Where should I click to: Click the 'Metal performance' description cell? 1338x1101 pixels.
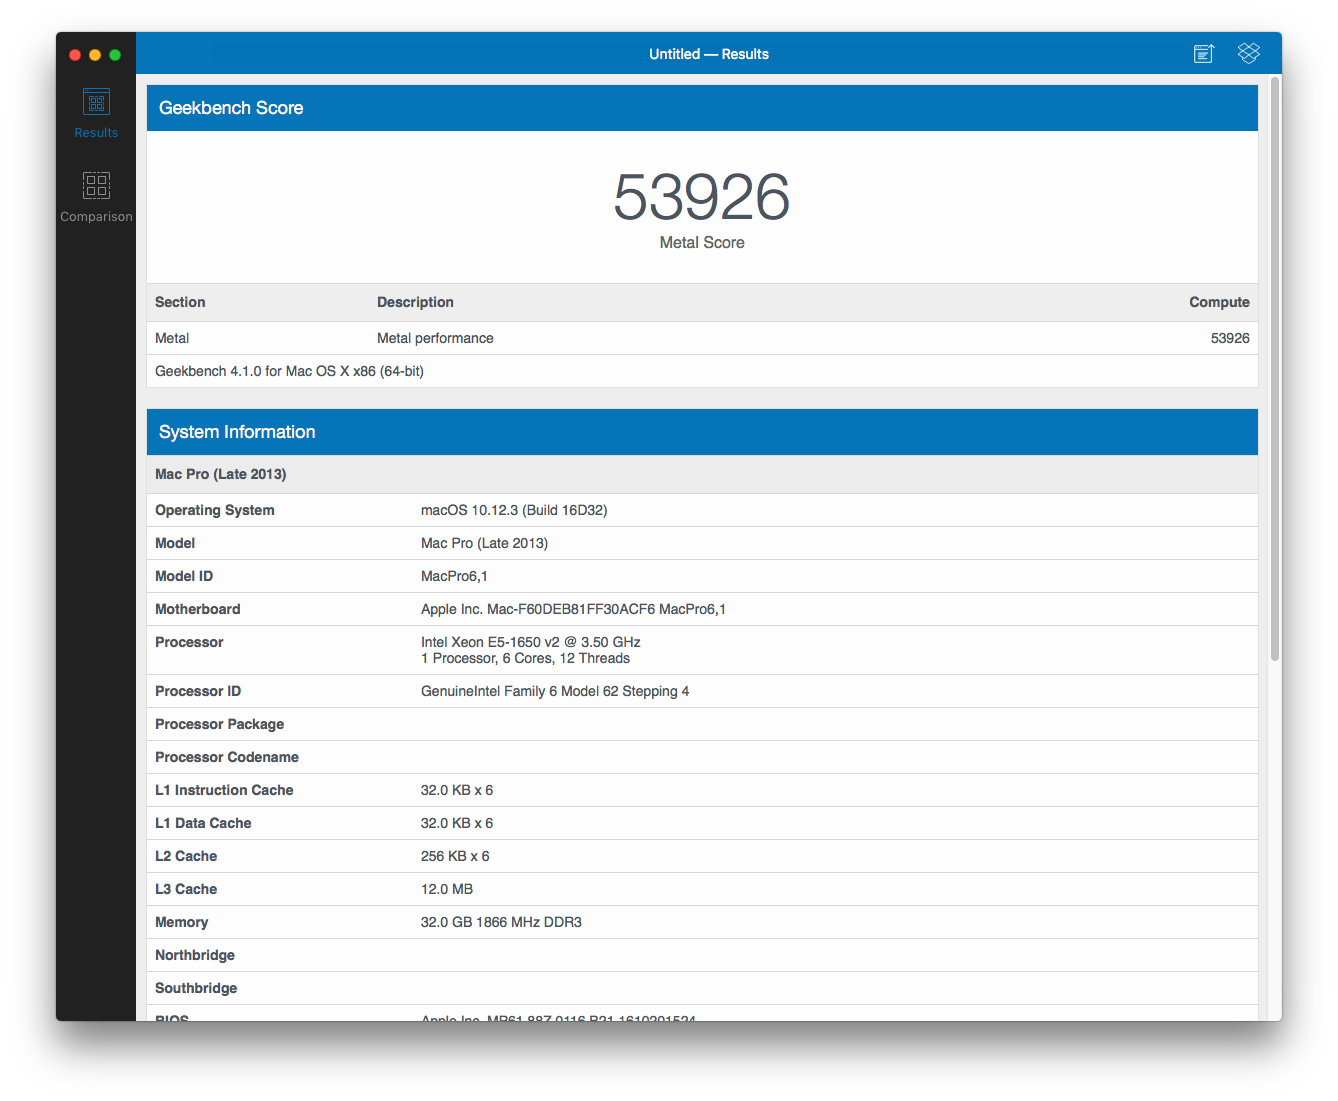pos(435,338)
